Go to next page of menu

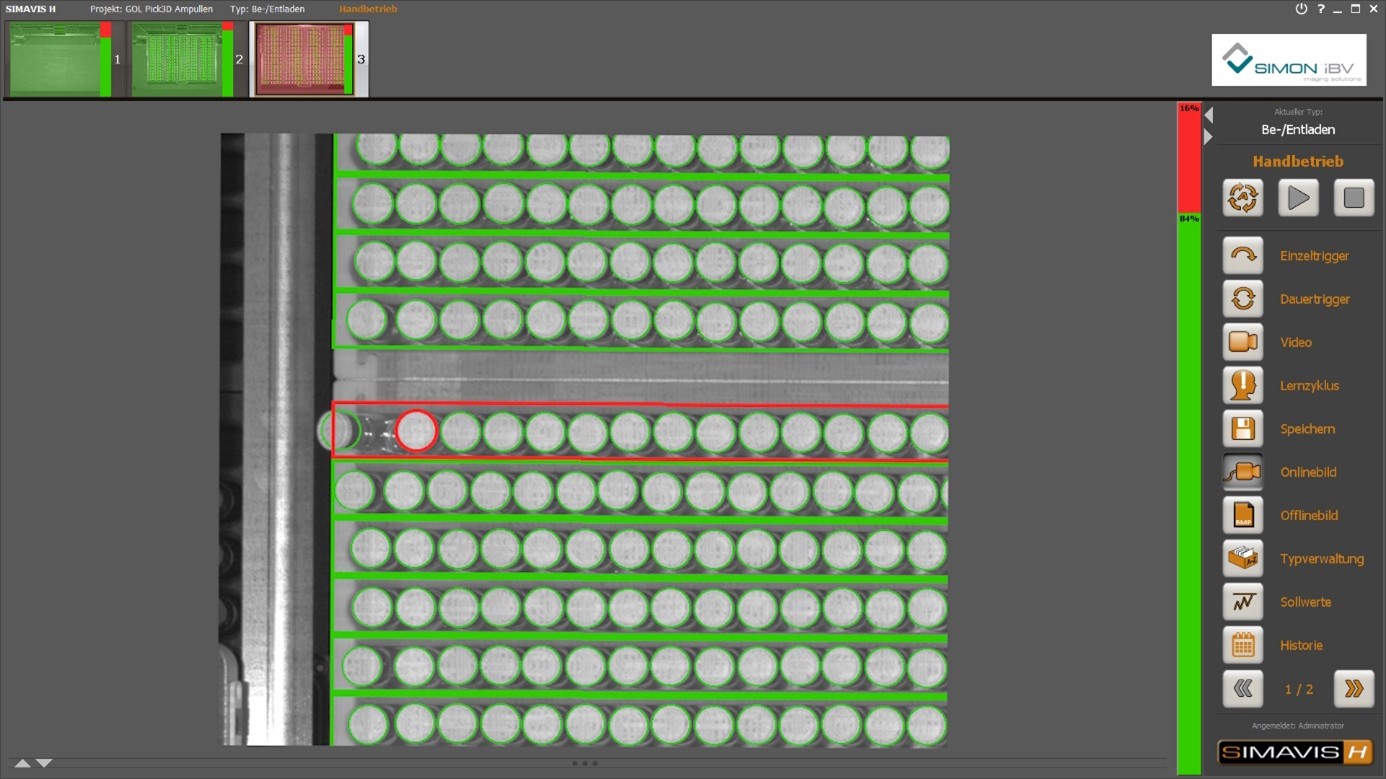[1354, 689]
